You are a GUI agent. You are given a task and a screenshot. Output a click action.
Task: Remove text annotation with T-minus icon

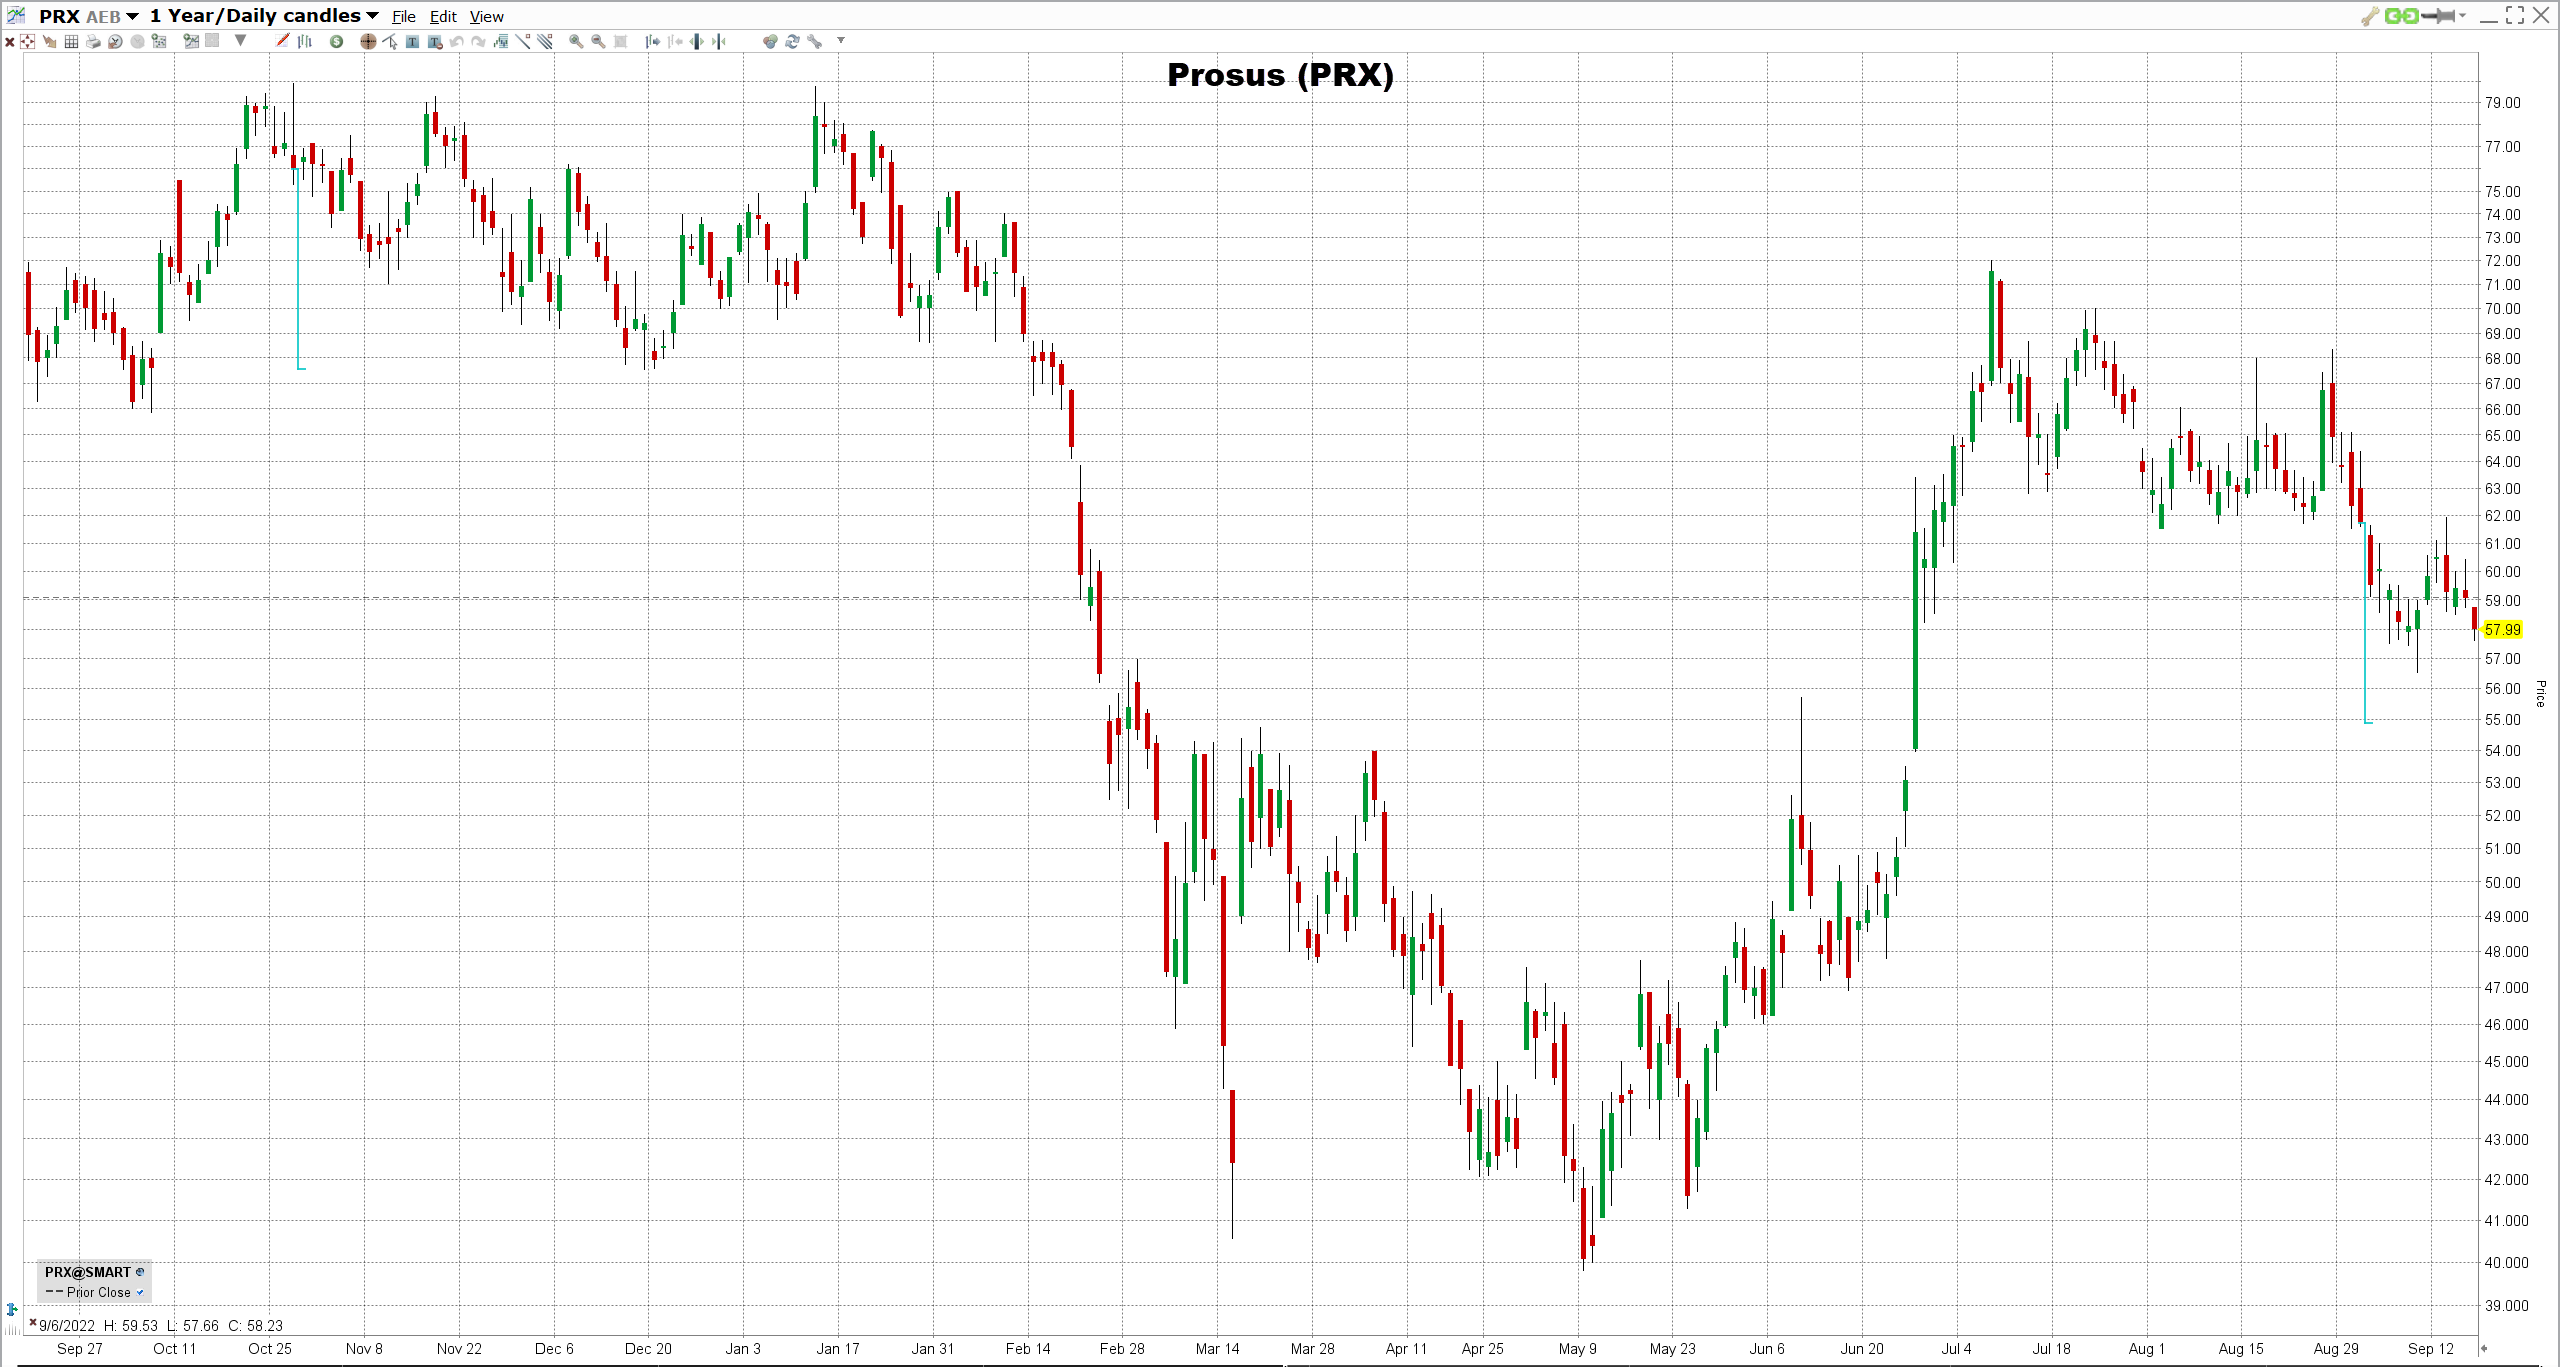(434, 41)
